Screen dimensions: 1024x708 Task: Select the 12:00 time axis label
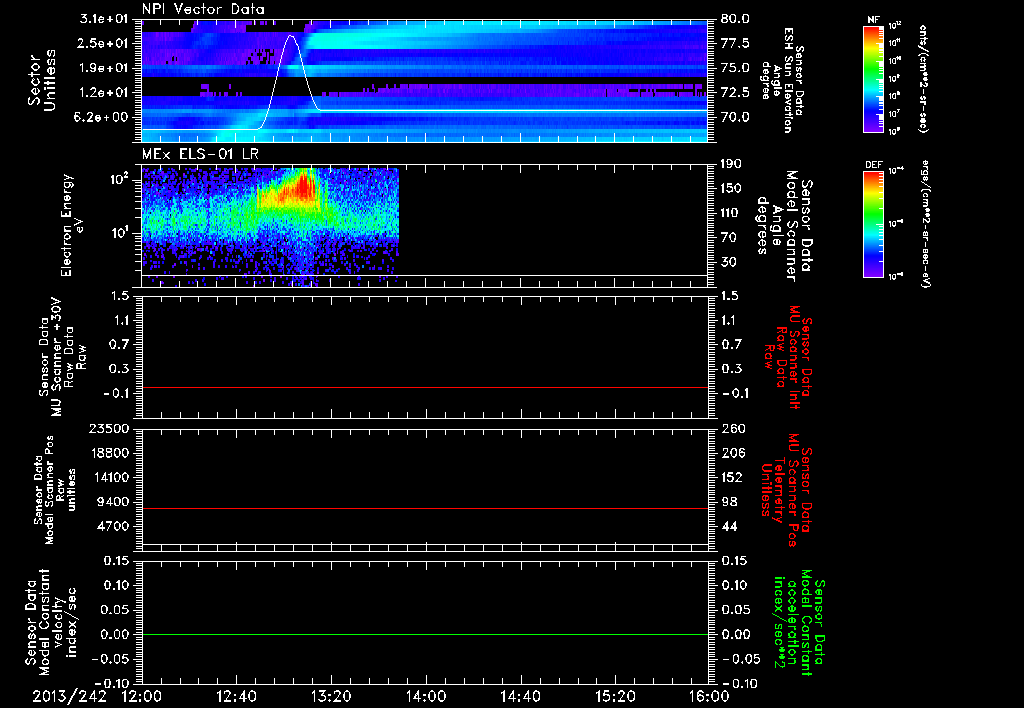coord(142,696)
